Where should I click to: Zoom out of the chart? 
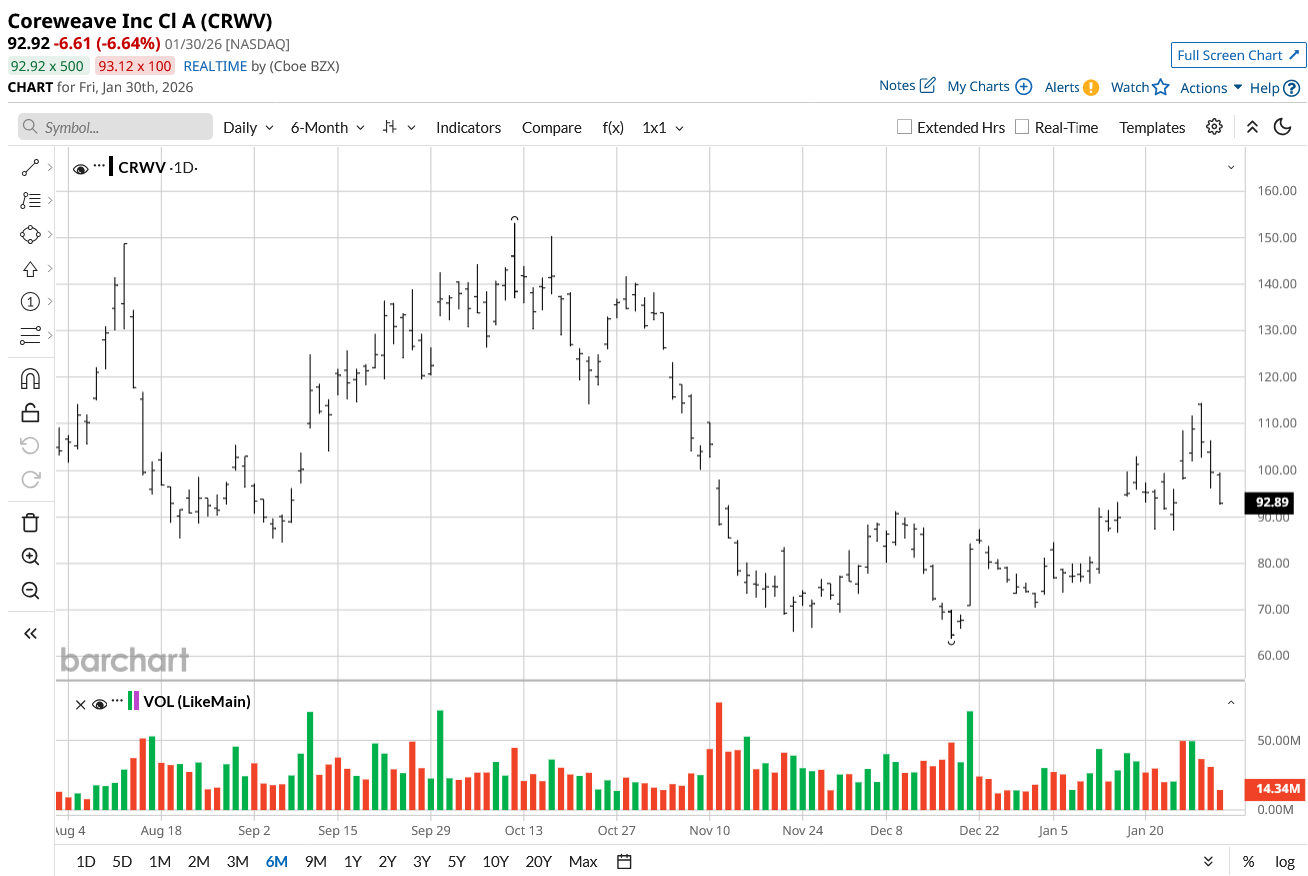(x=30, y=590)
